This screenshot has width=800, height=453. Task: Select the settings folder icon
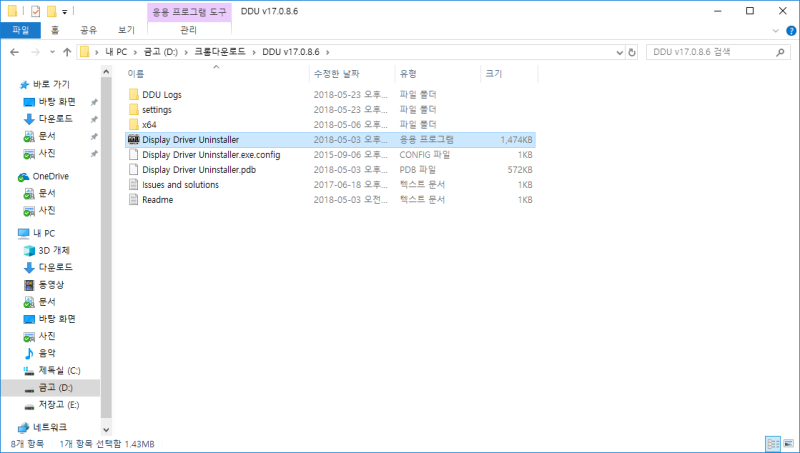coord(134,110)
